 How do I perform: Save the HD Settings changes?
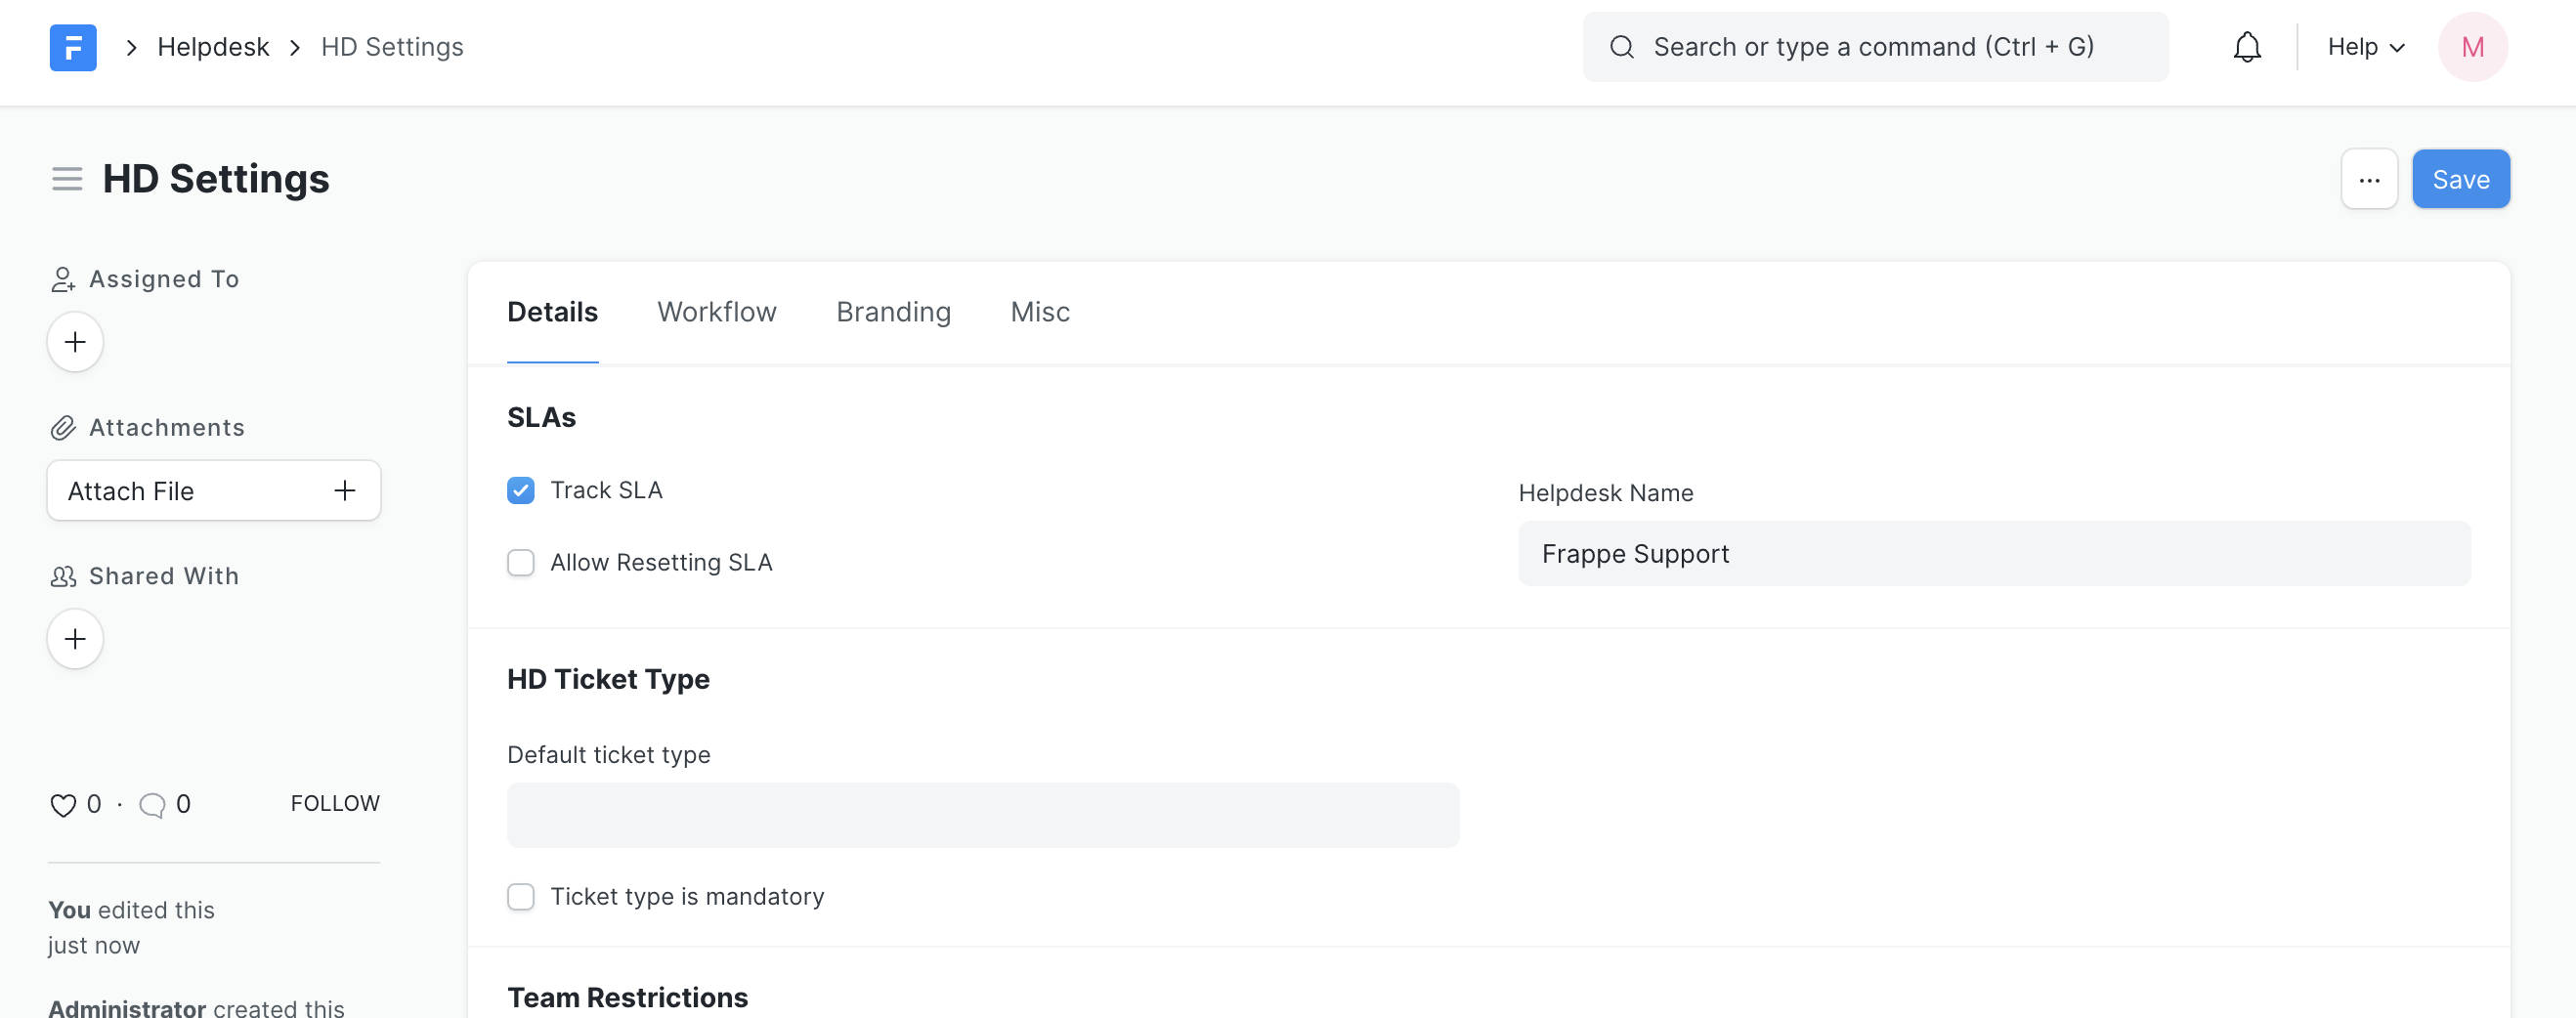click(x=2461, y=179)
